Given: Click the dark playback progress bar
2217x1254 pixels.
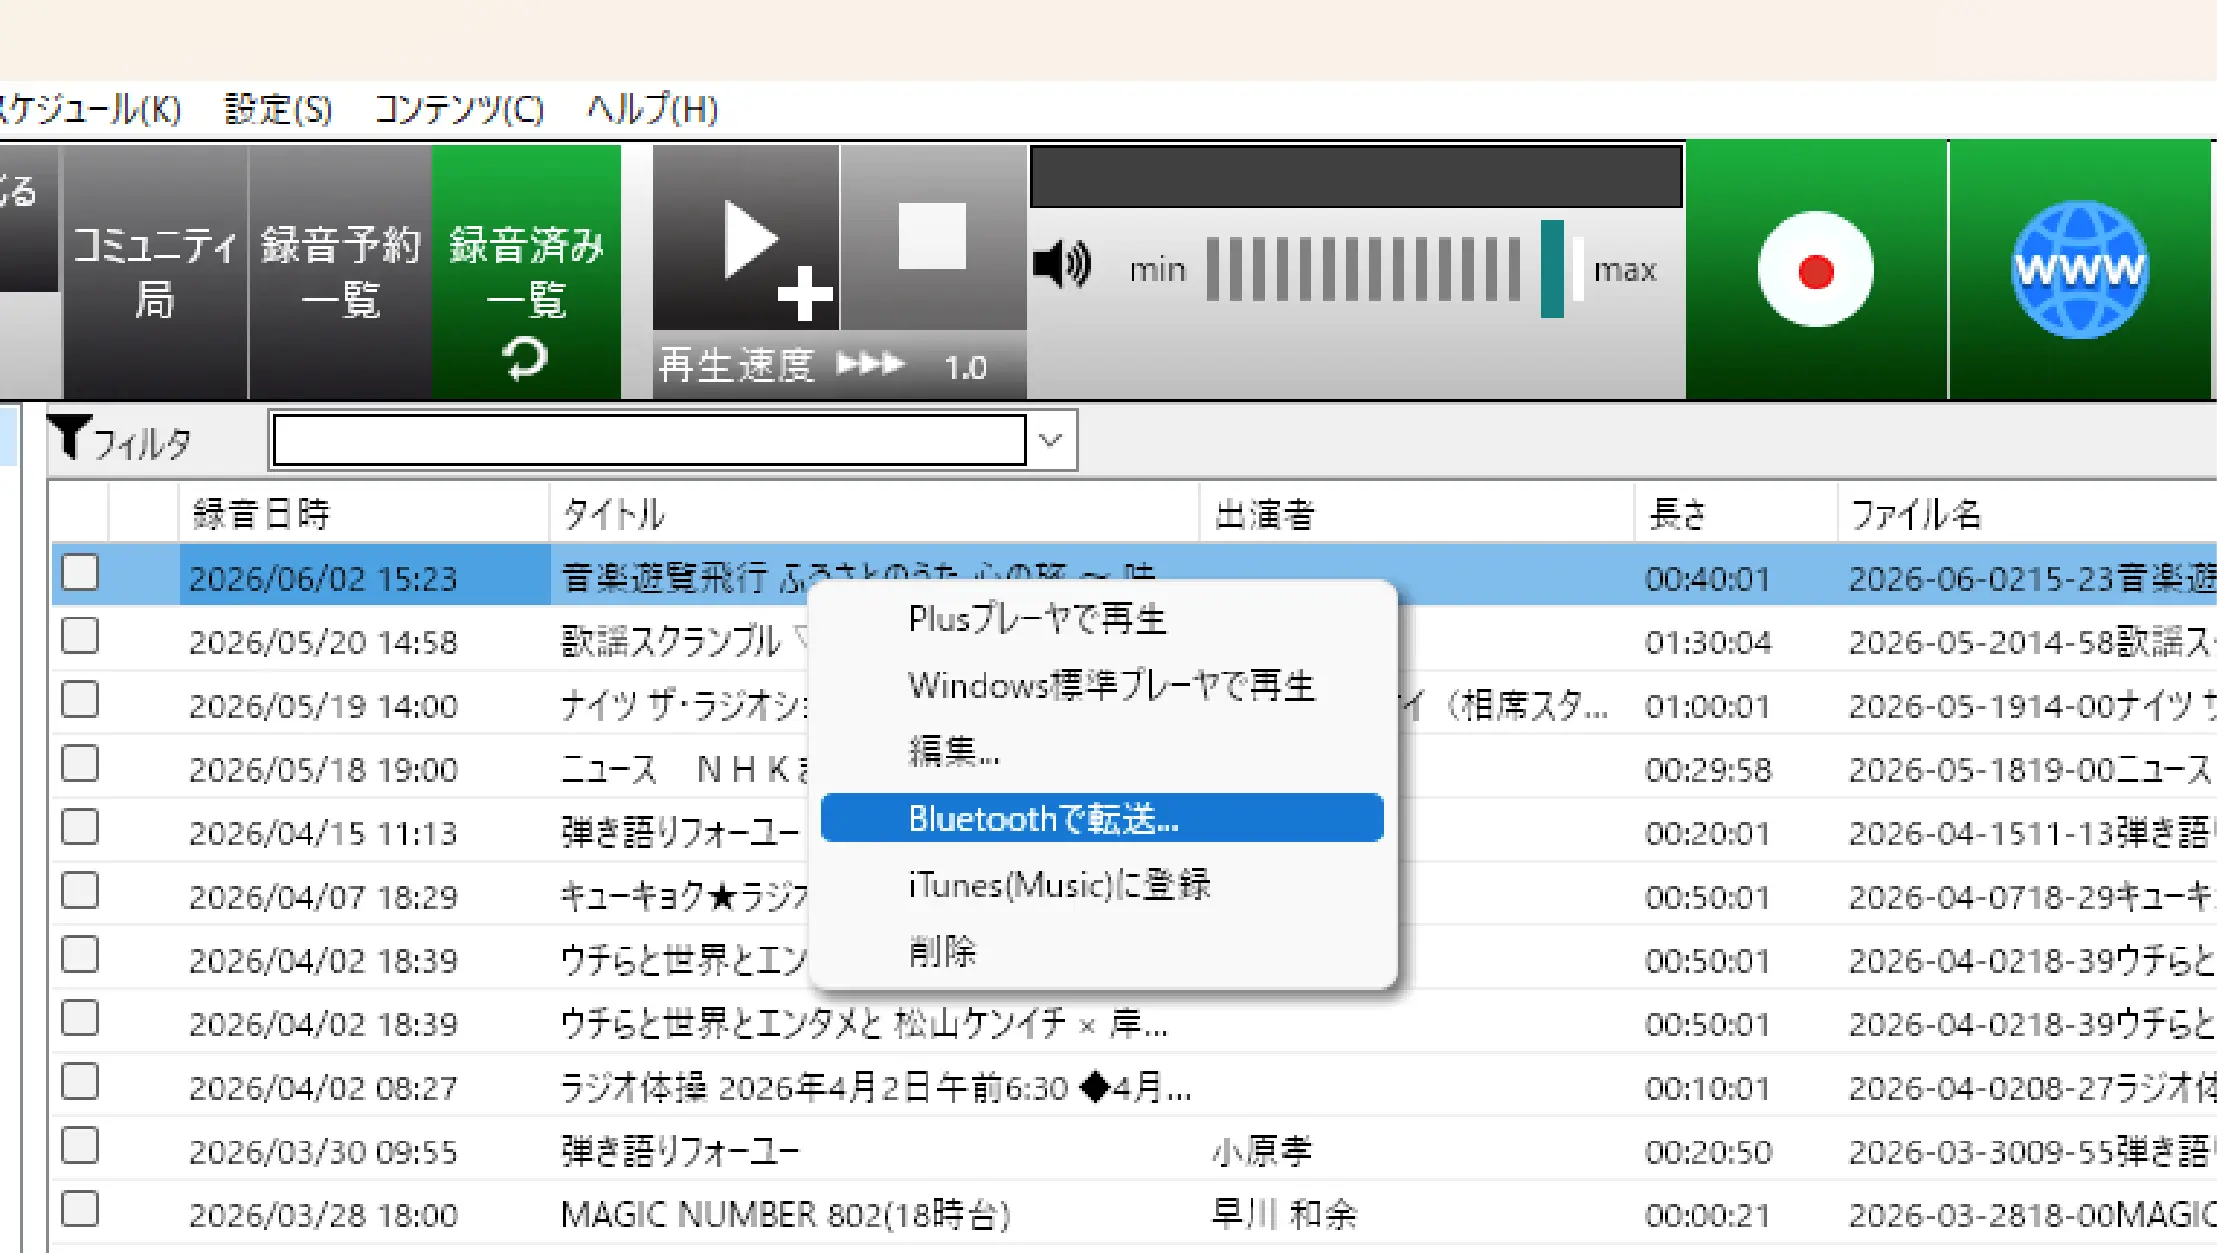Looking at the screenshot, I should coord(1357,177).
